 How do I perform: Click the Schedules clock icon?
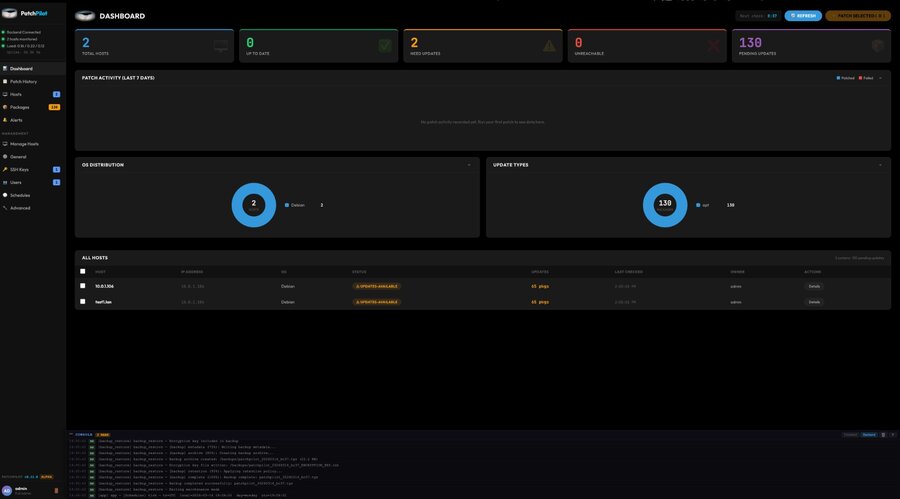[5, 195]
